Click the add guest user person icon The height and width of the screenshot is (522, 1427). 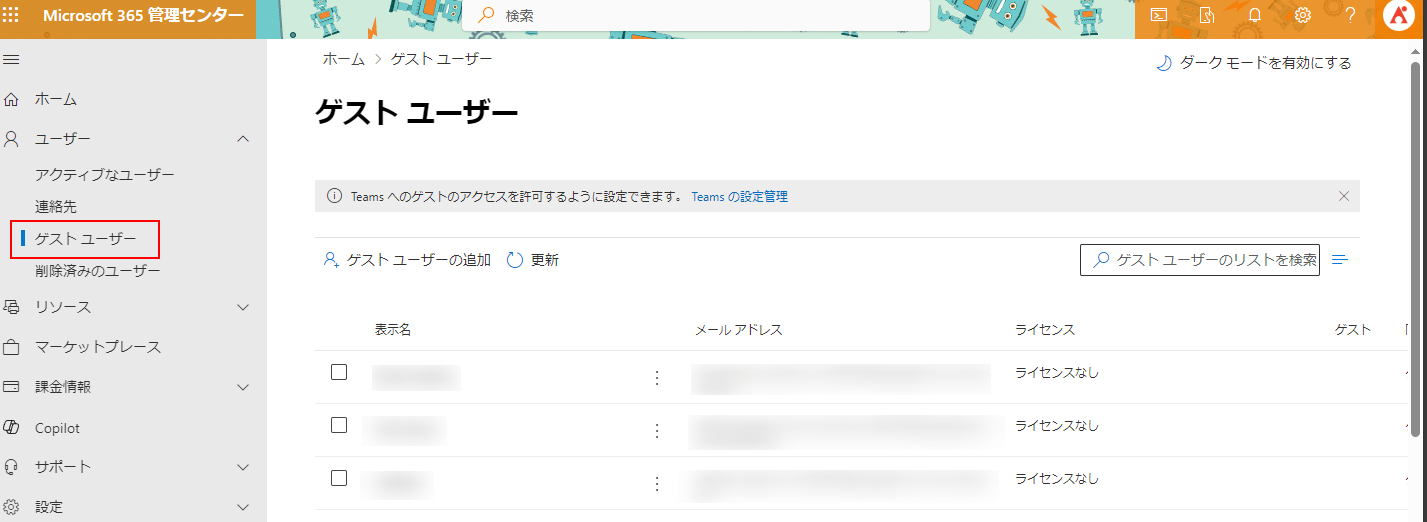click(331, 260)
